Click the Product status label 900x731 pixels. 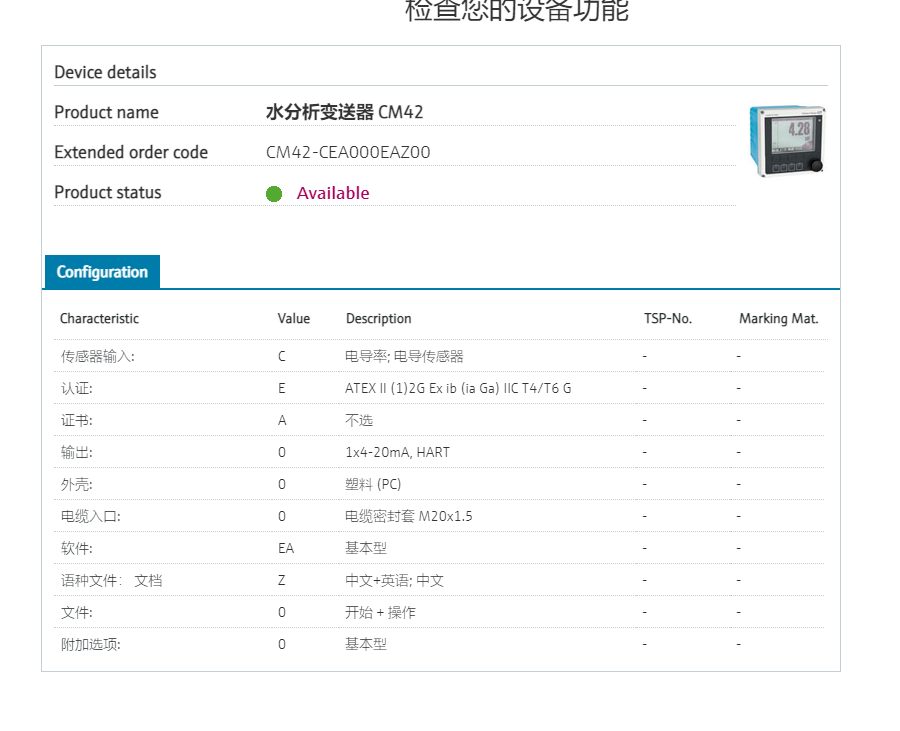(108, 192)
